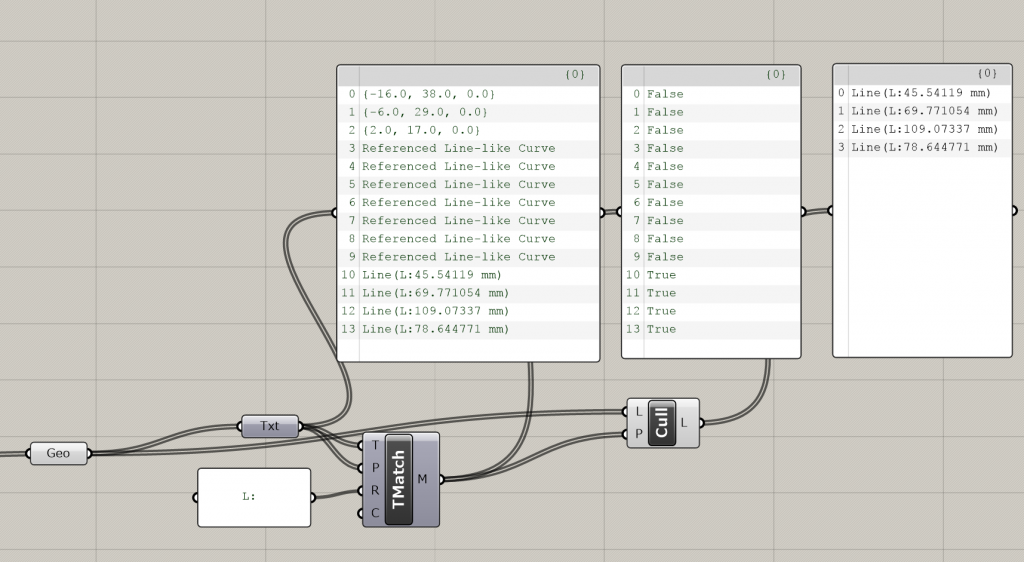1024x562 pixels.
Task: Click the row 'Line(L:45.54119 mm)' at index 10
Action: coord(468,275)
